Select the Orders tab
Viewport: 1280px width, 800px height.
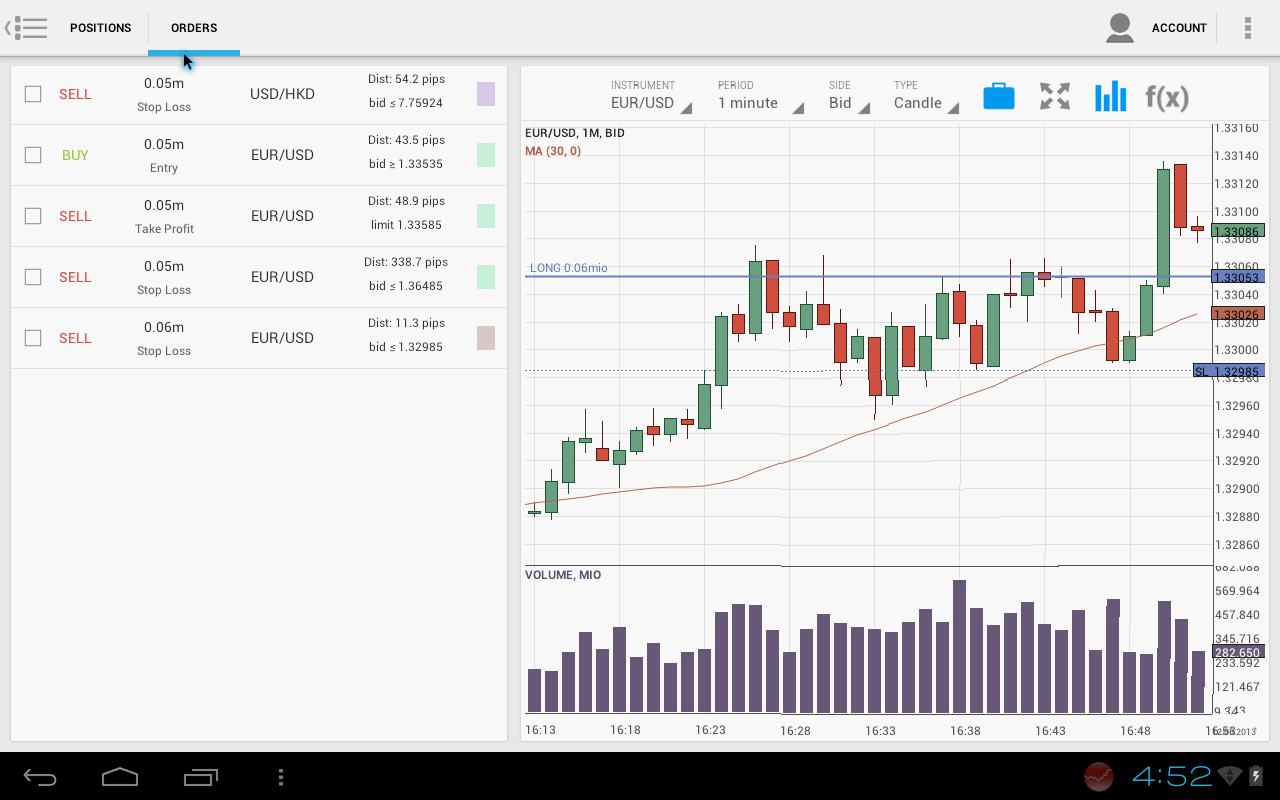[x=194, y=28]
